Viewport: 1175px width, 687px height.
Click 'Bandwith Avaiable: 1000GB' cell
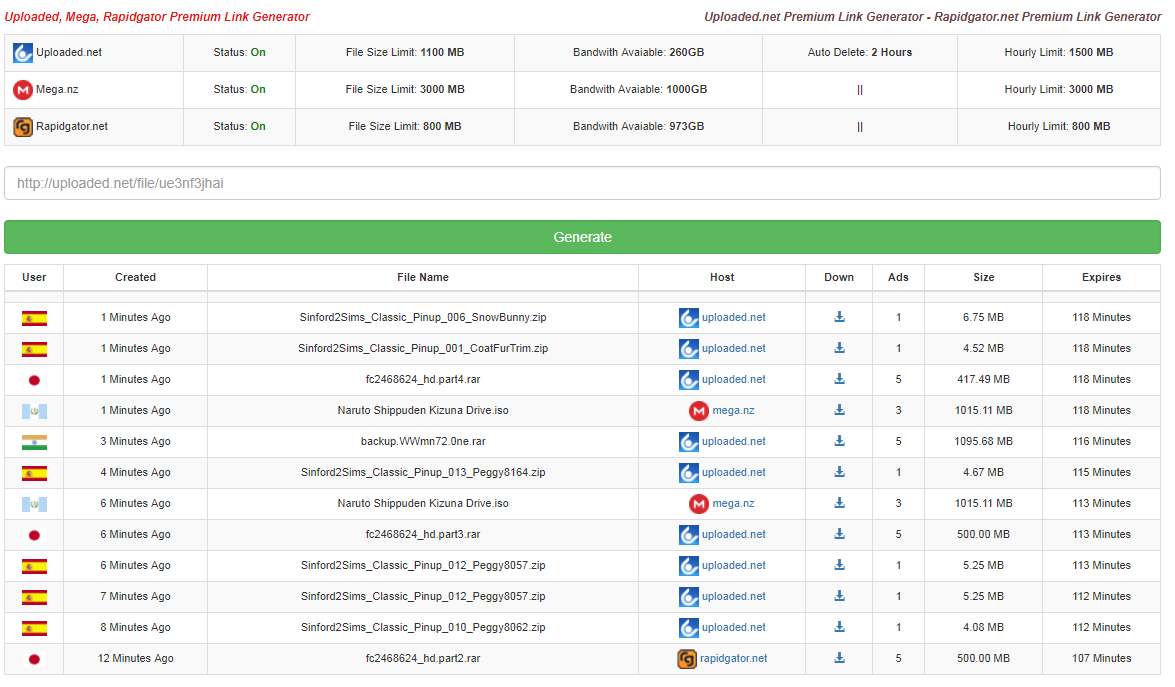tap(638, 89)
